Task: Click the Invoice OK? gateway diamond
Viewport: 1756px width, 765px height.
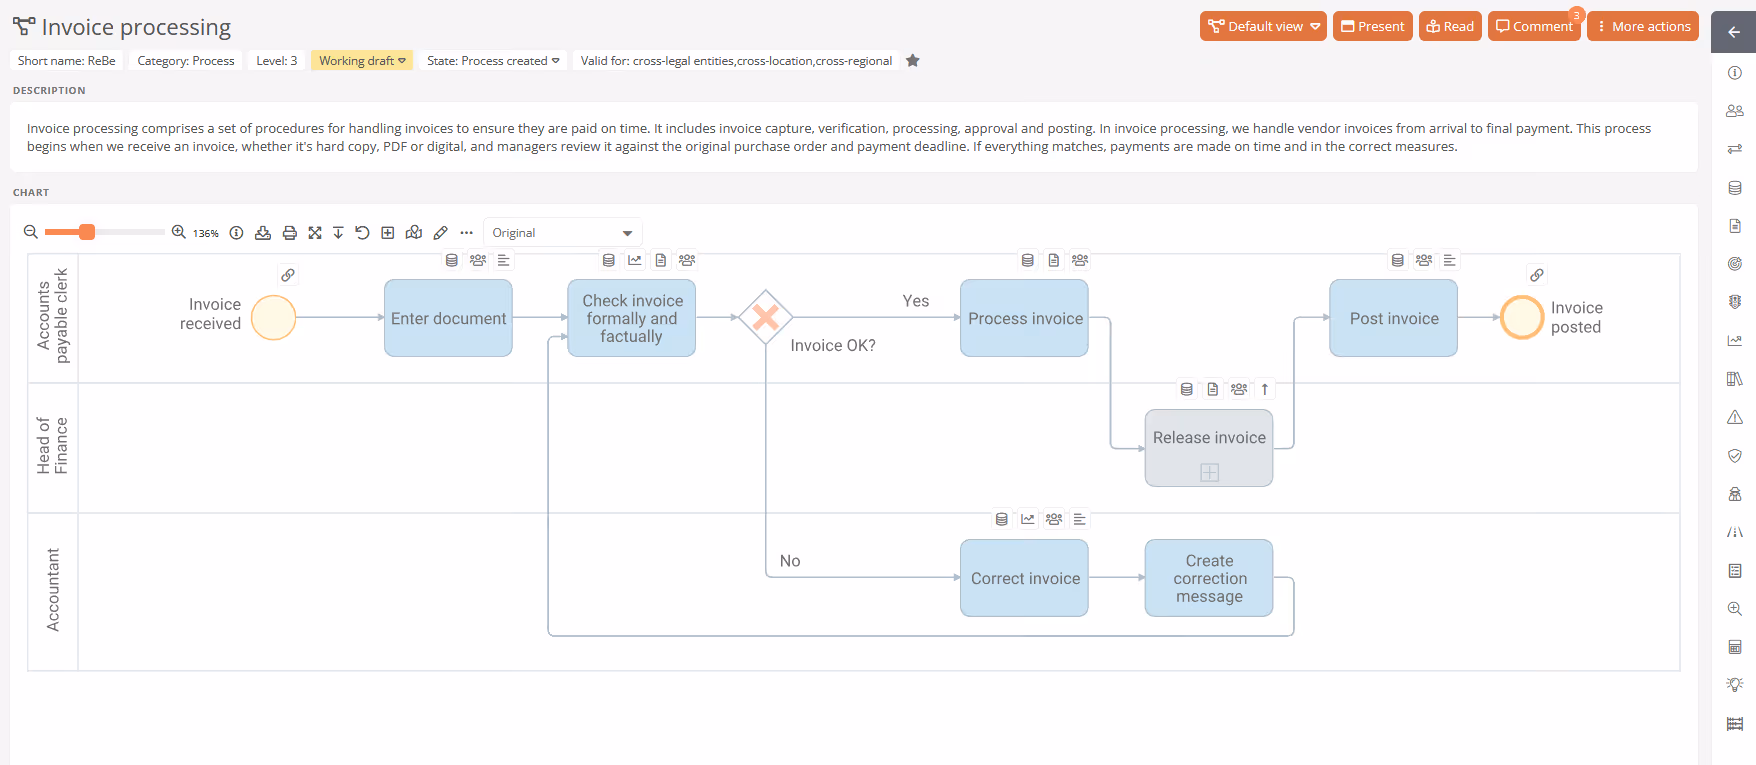Action: (x=766, y=317)
